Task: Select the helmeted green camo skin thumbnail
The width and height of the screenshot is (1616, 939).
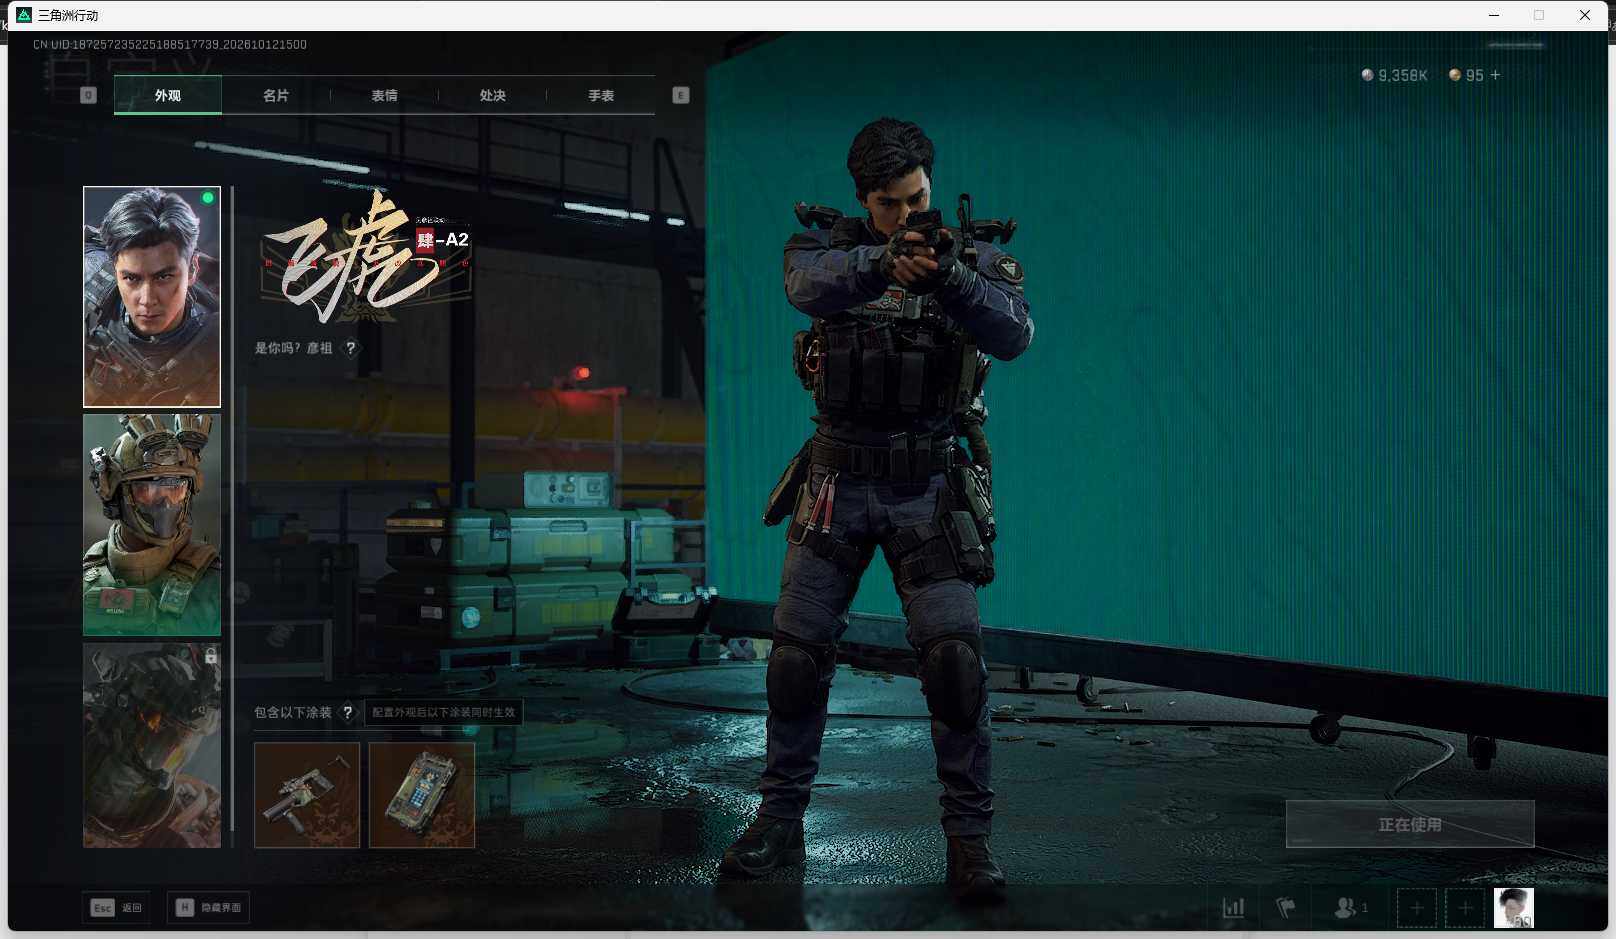Action: (x=152, y=525)
